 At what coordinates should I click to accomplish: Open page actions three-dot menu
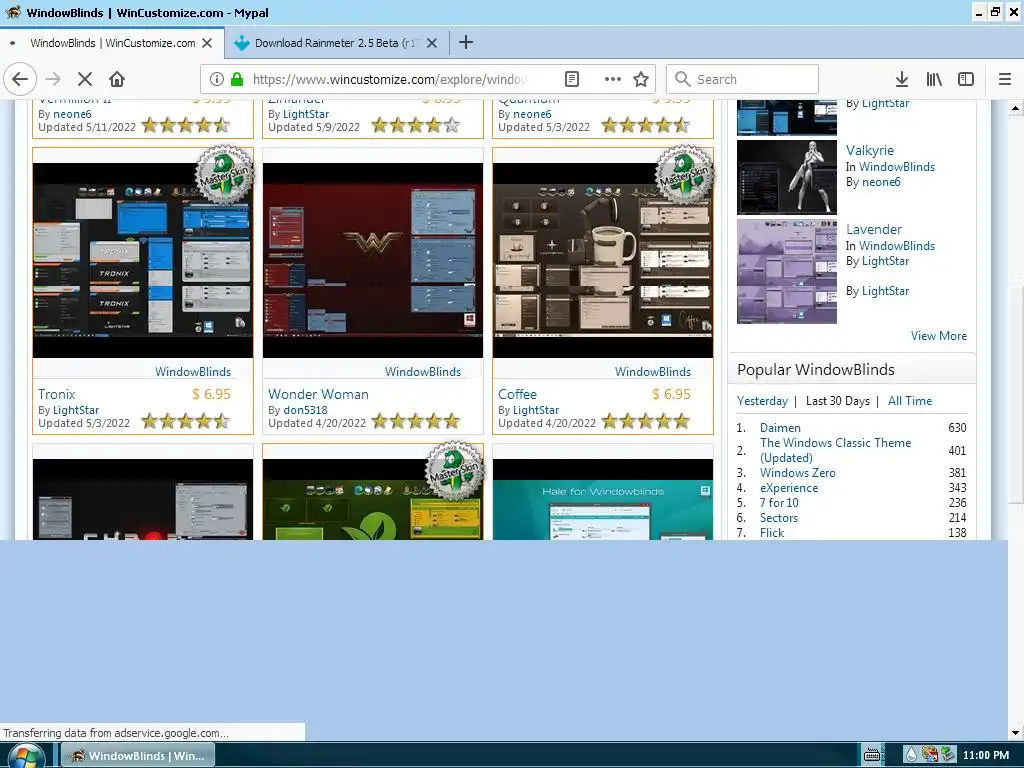click(x=613, y=79)
